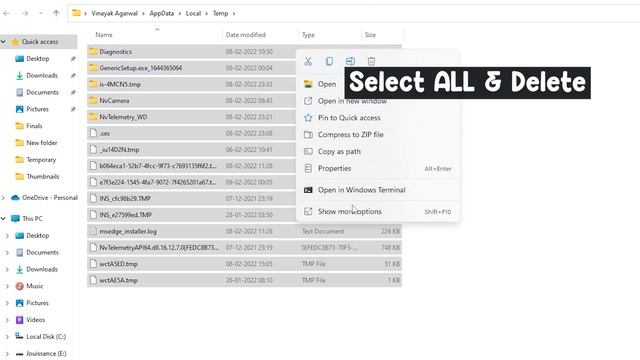Image resolution: width=640 pixels, height=360 pixels.
Task: Go up one folder level
Action: 56,13
